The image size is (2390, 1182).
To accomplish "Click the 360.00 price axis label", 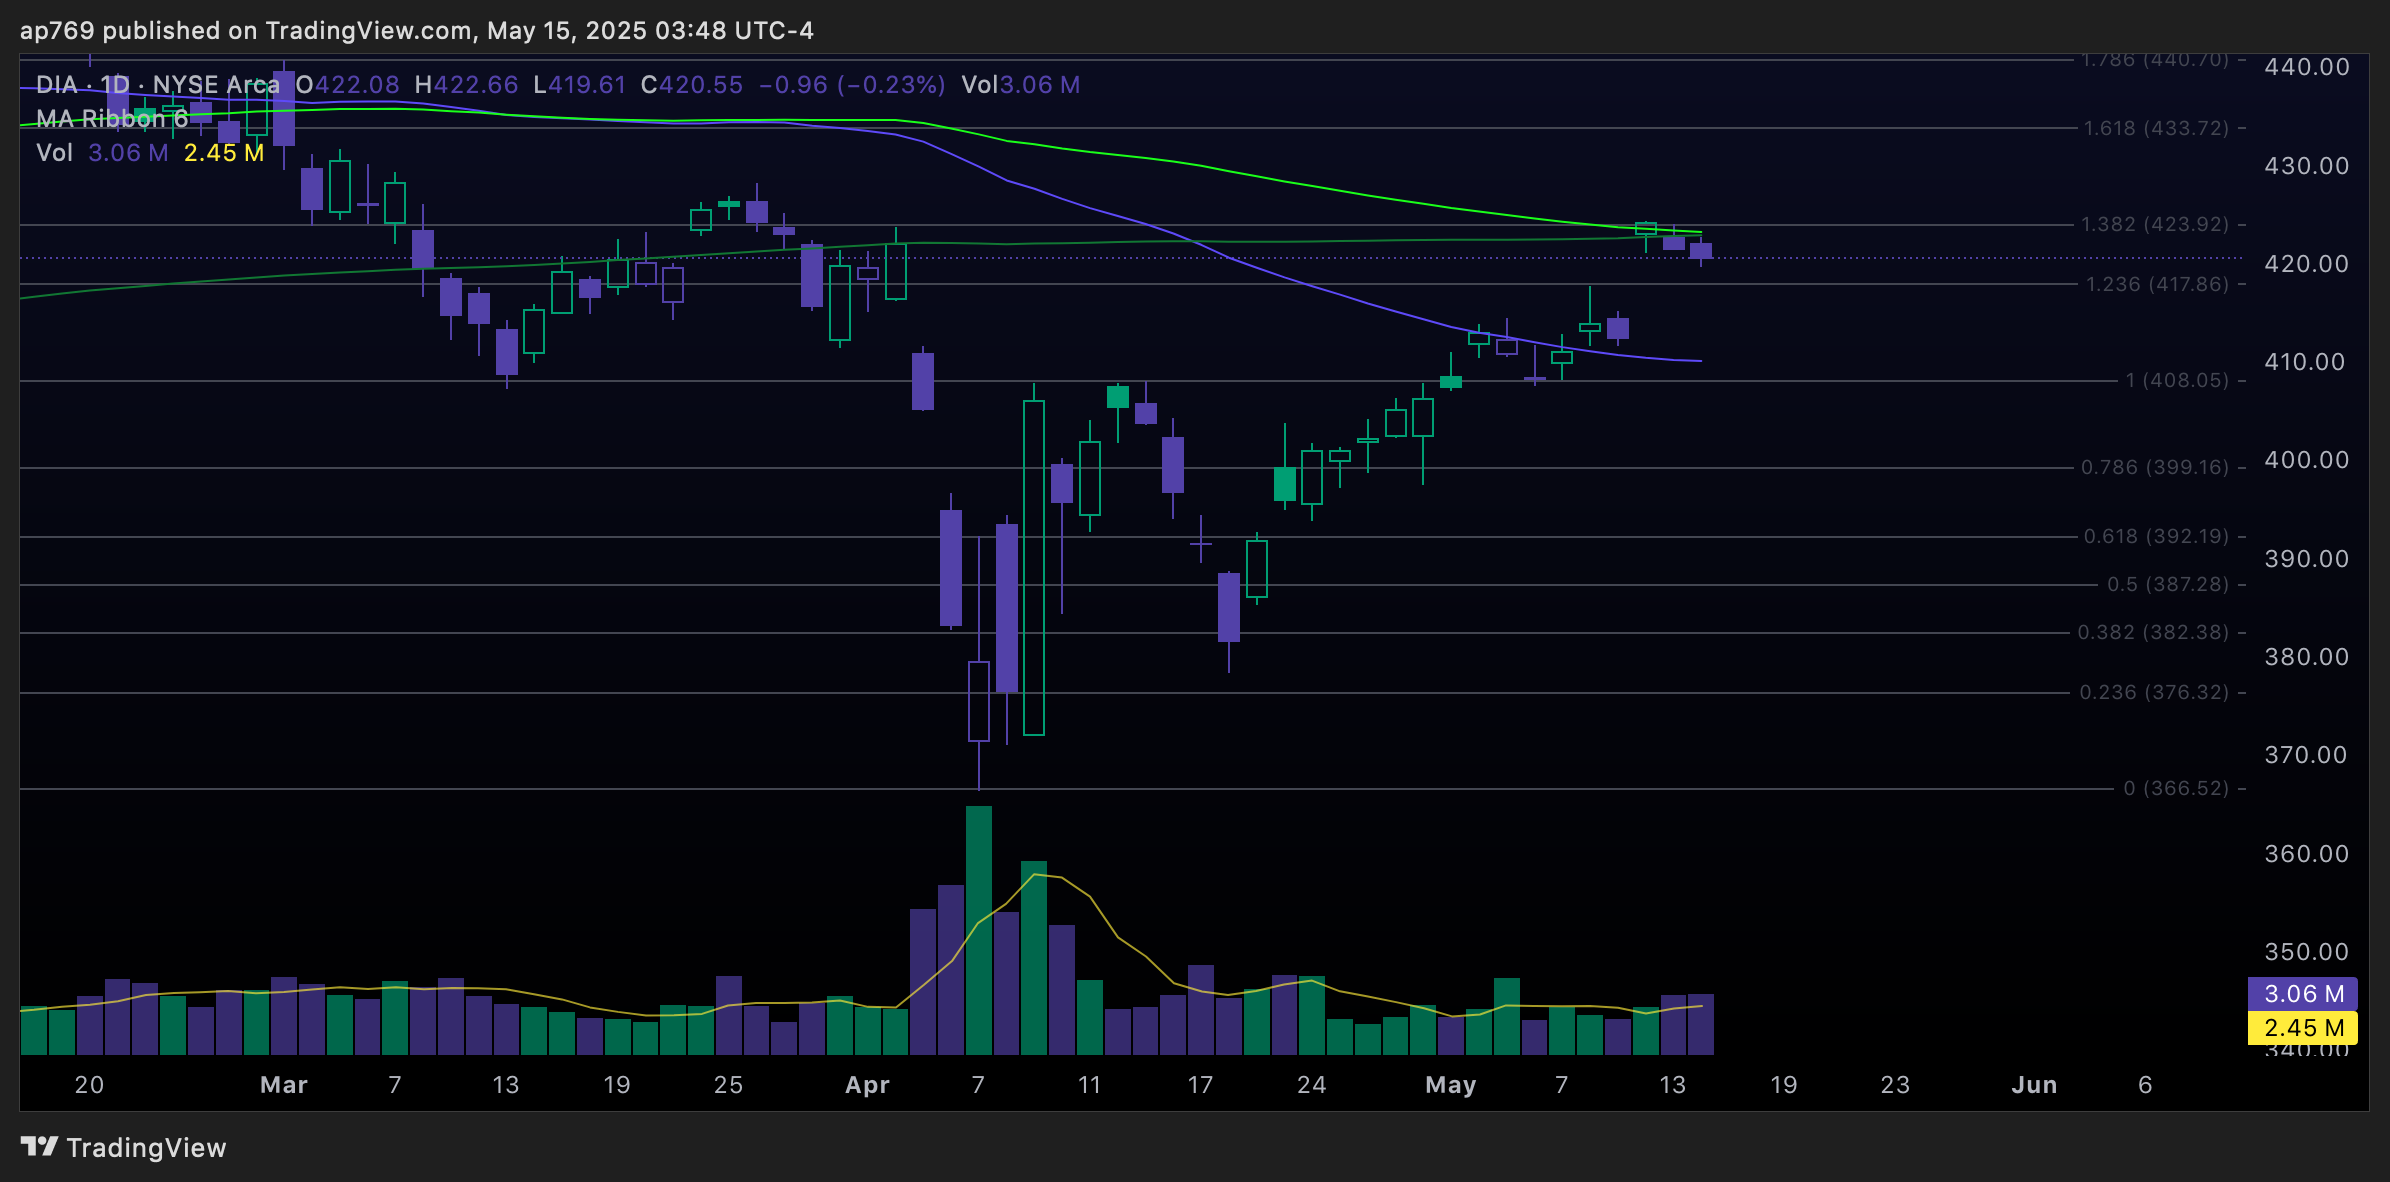I will click(x=2307, y=853).
